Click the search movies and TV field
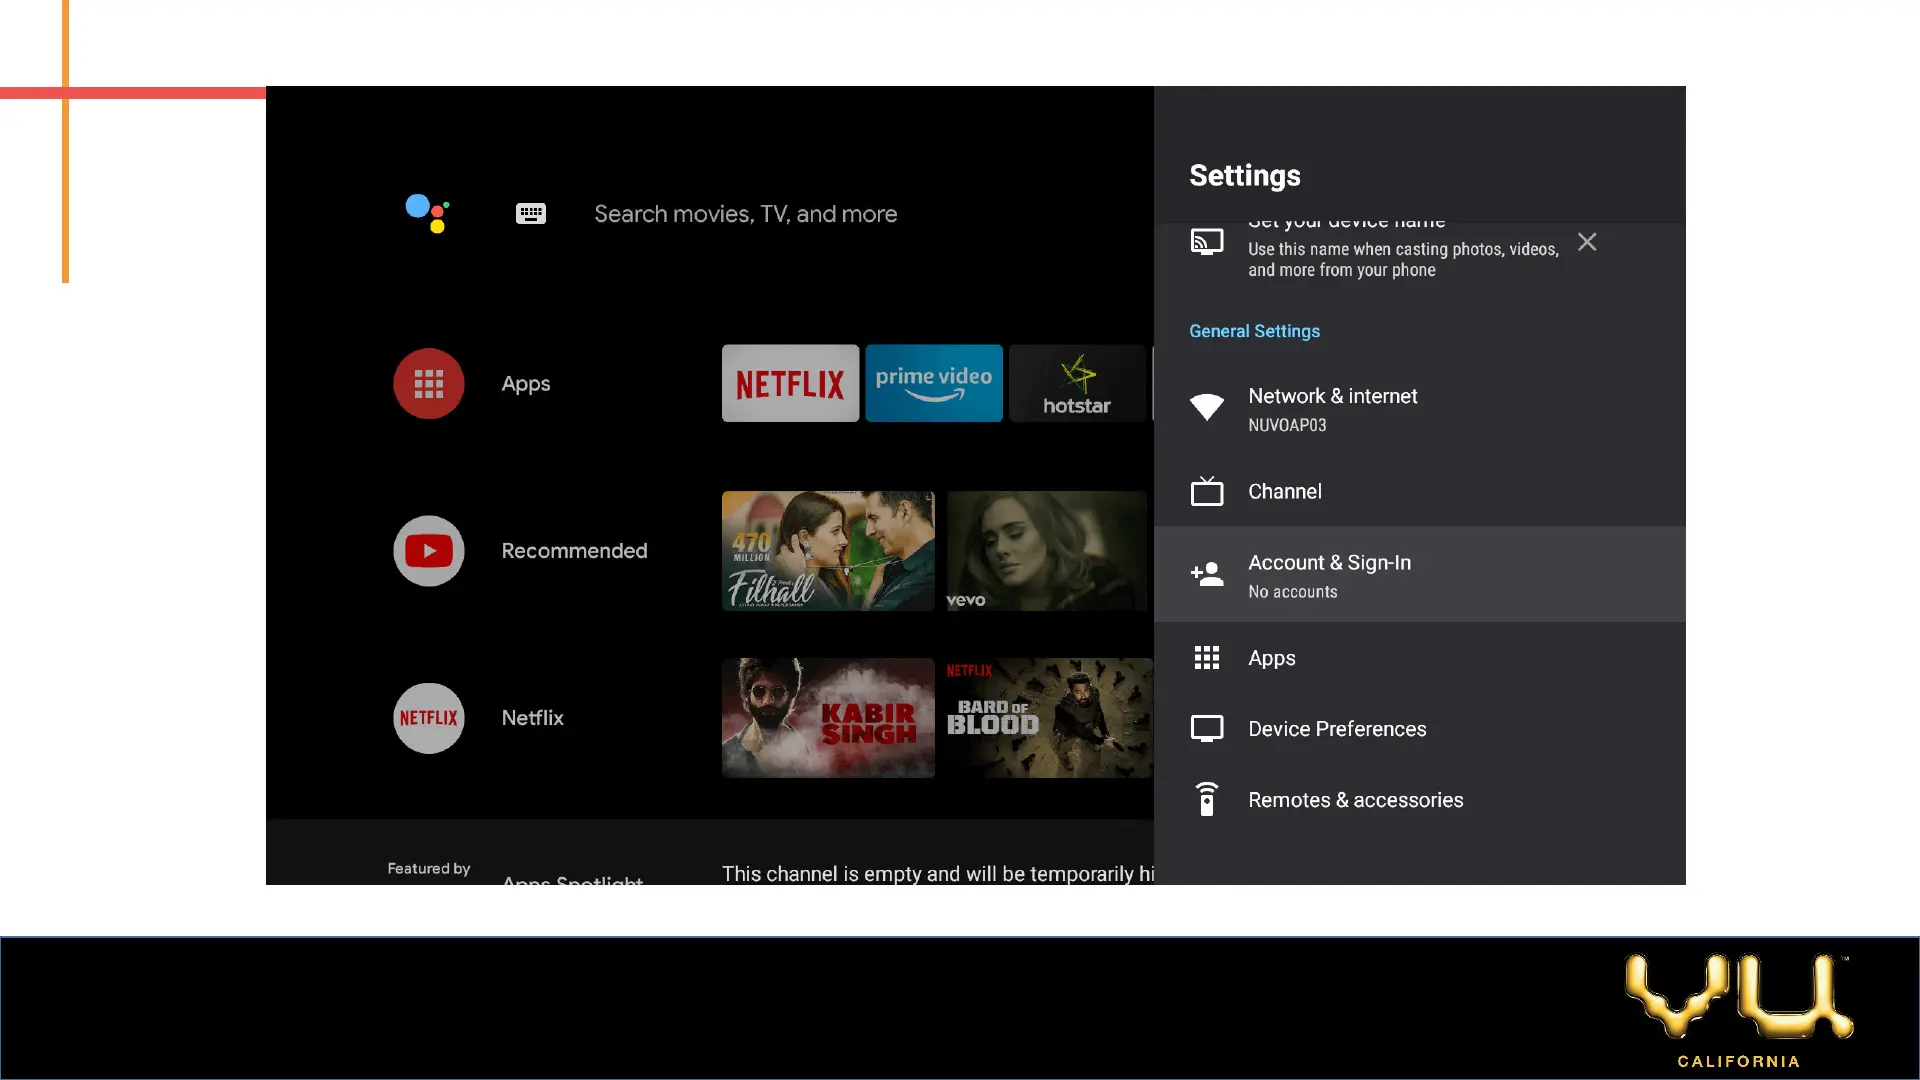The width and height of the screenshot is (1920, 1080). coord(745,214)
